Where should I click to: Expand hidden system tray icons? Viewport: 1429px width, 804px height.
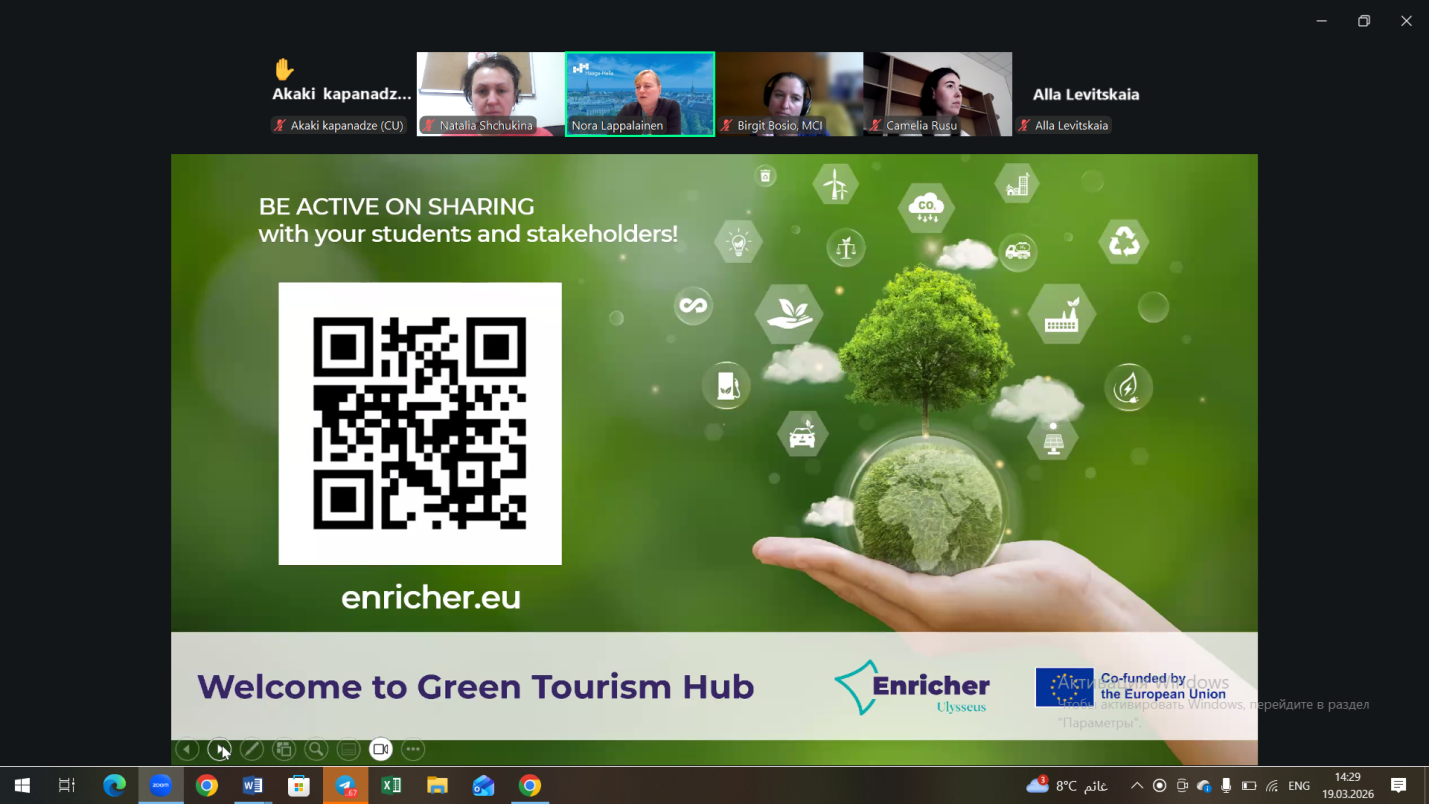click(1137, 786)
